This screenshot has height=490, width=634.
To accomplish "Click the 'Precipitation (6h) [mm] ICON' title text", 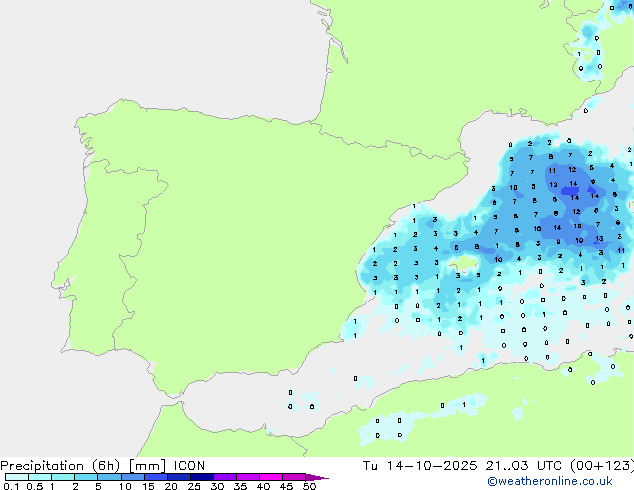I will (x=103, y=466).
